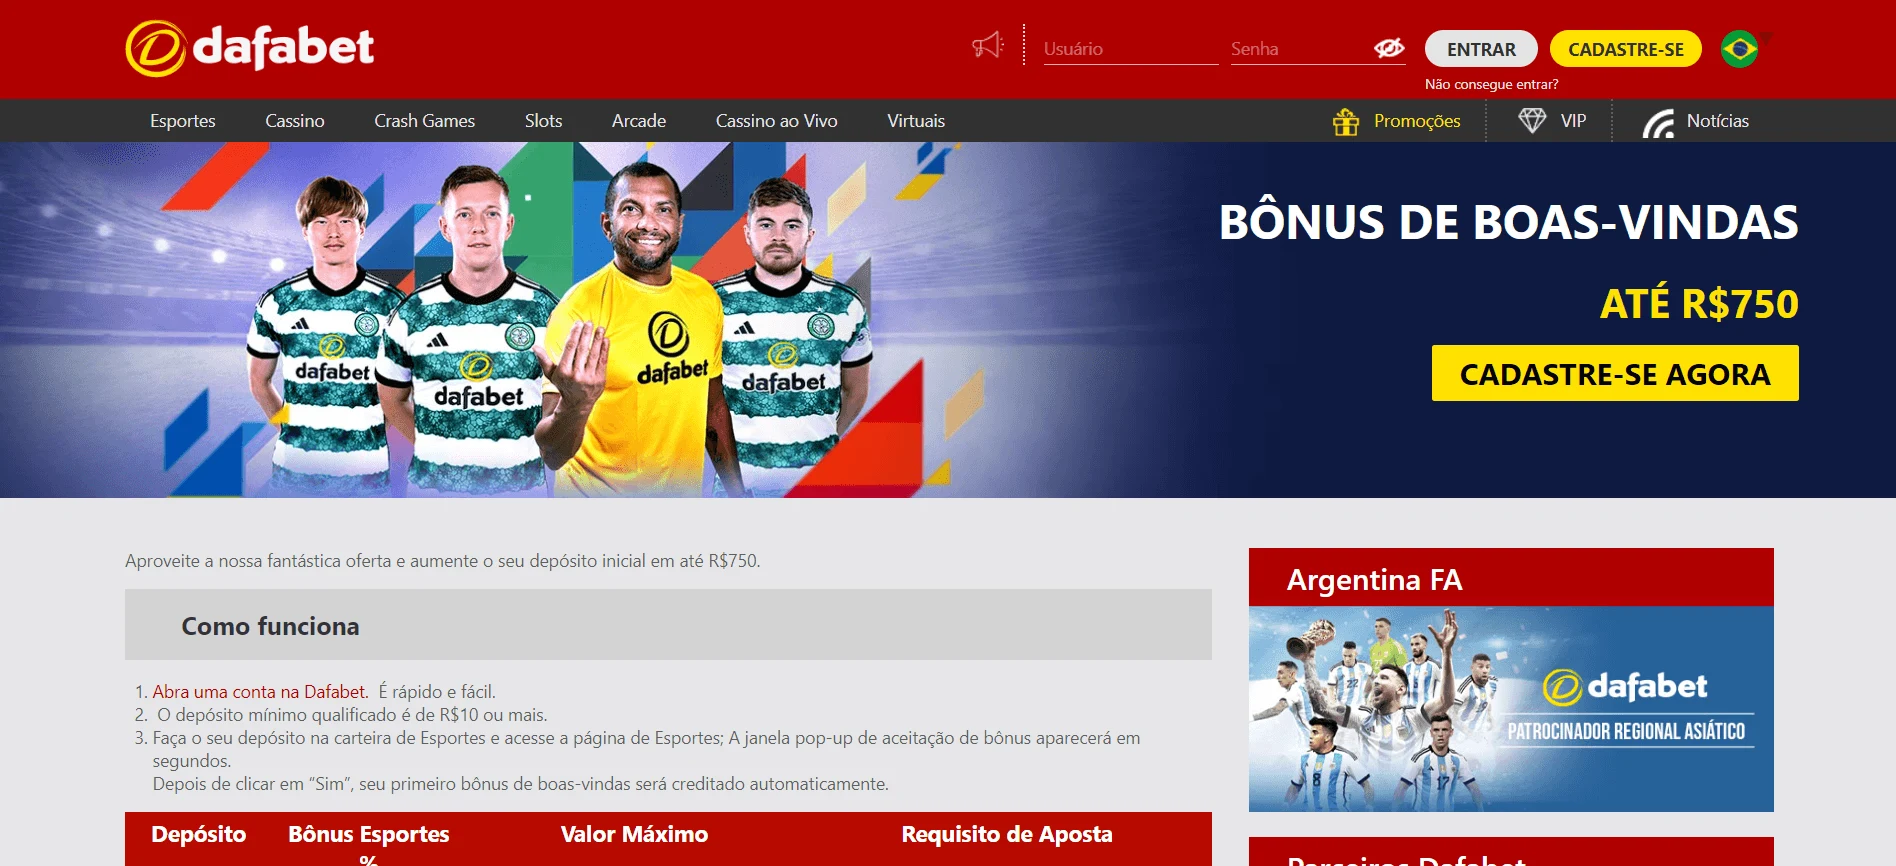Open the Esportes menu item

coord(183,121)
